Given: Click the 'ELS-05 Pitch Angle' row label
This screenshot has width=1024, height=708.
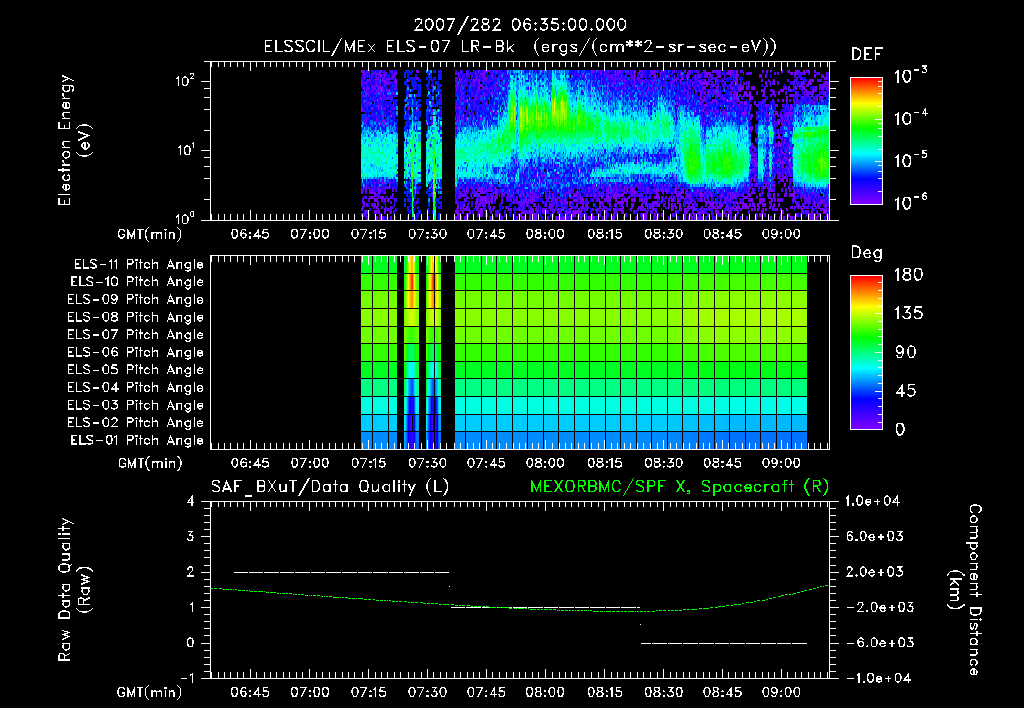Looking at the screenshot, I should click(x=135, y=370).
